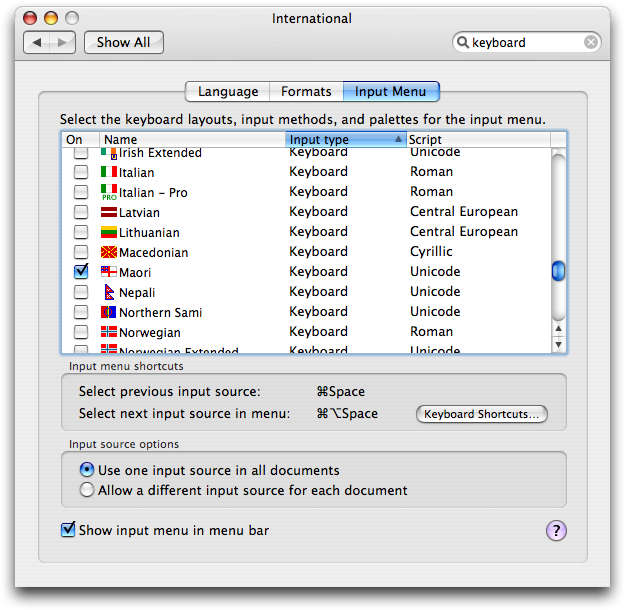Open Keyboard Shortcuts settings
This screenshot has height=610, width=625.
coord(481,414)
